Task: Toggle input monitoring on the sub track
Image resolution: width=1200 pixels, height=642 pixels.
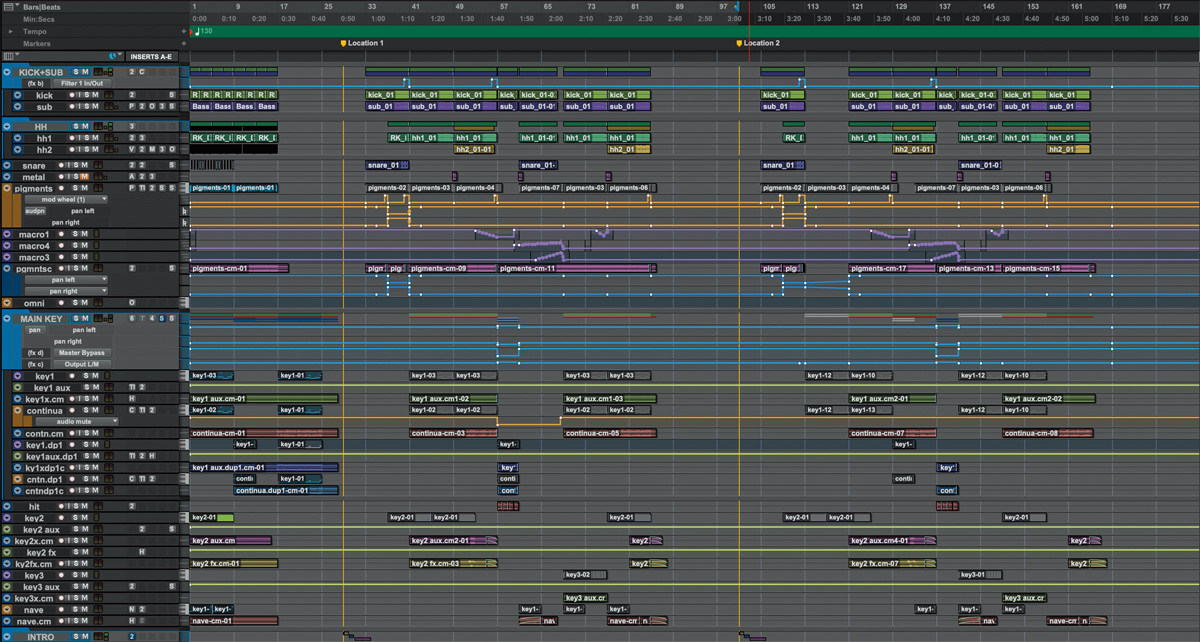Action: tap(78, 107)
